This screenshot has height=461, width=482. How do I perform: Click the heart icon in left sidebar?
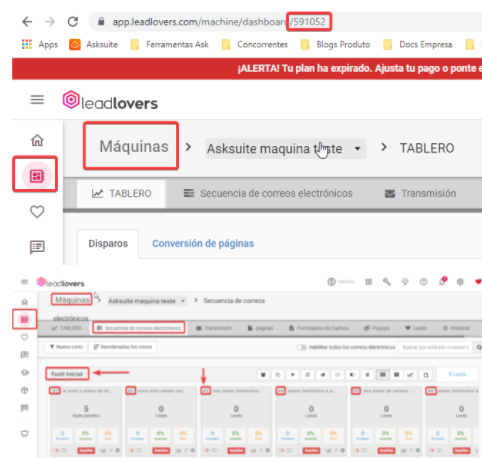tap(37, 212)
